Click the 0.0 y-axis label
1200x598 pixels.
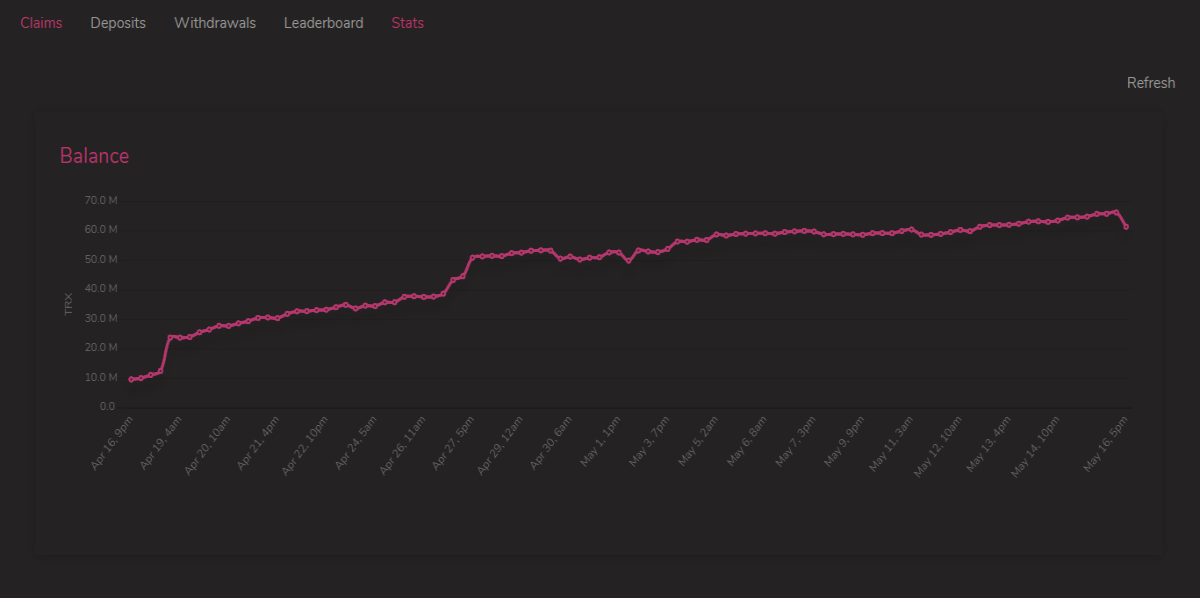click(108, 407)
